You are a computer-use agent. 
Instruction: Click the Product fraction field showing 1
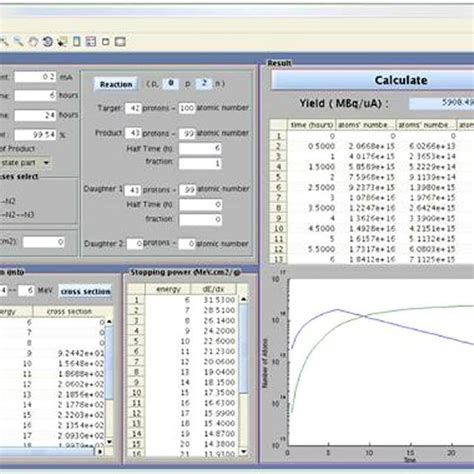[x=200, y=164]
